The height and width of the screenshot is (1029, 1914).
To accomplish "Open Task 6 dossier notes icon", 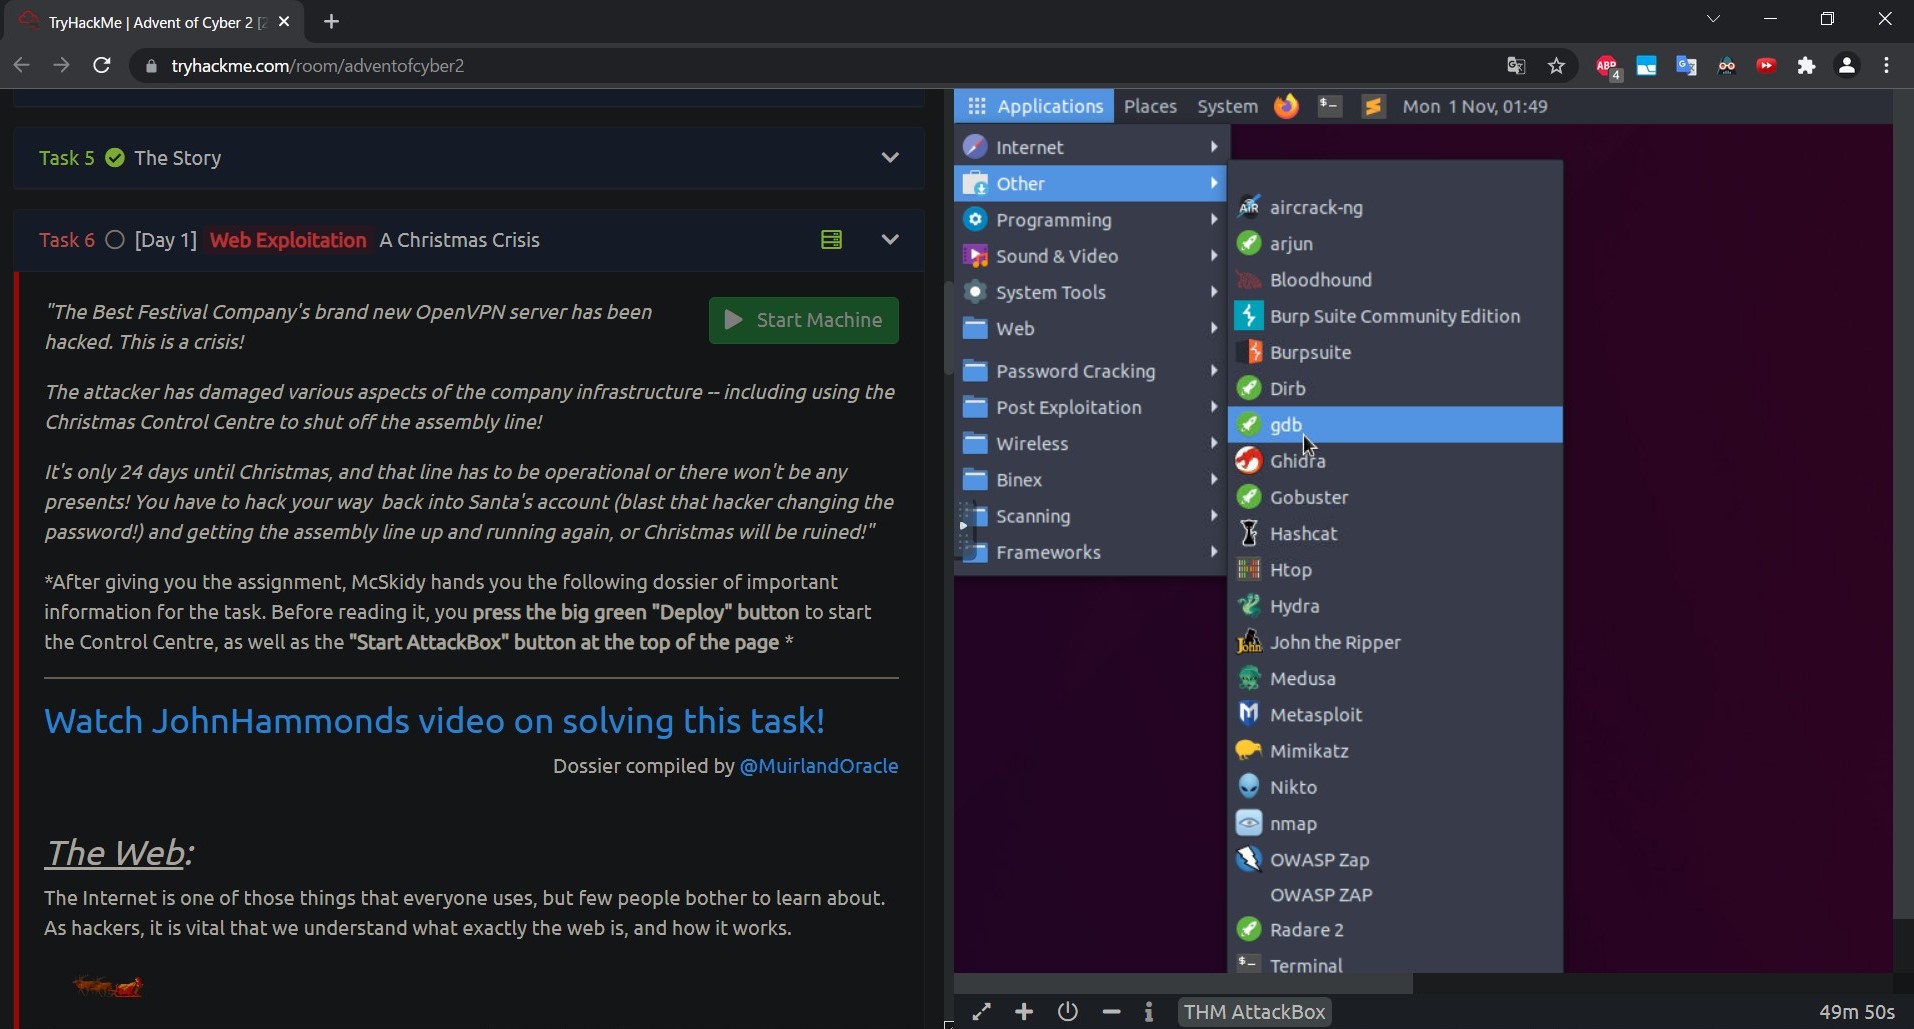I will pos(831,240).
